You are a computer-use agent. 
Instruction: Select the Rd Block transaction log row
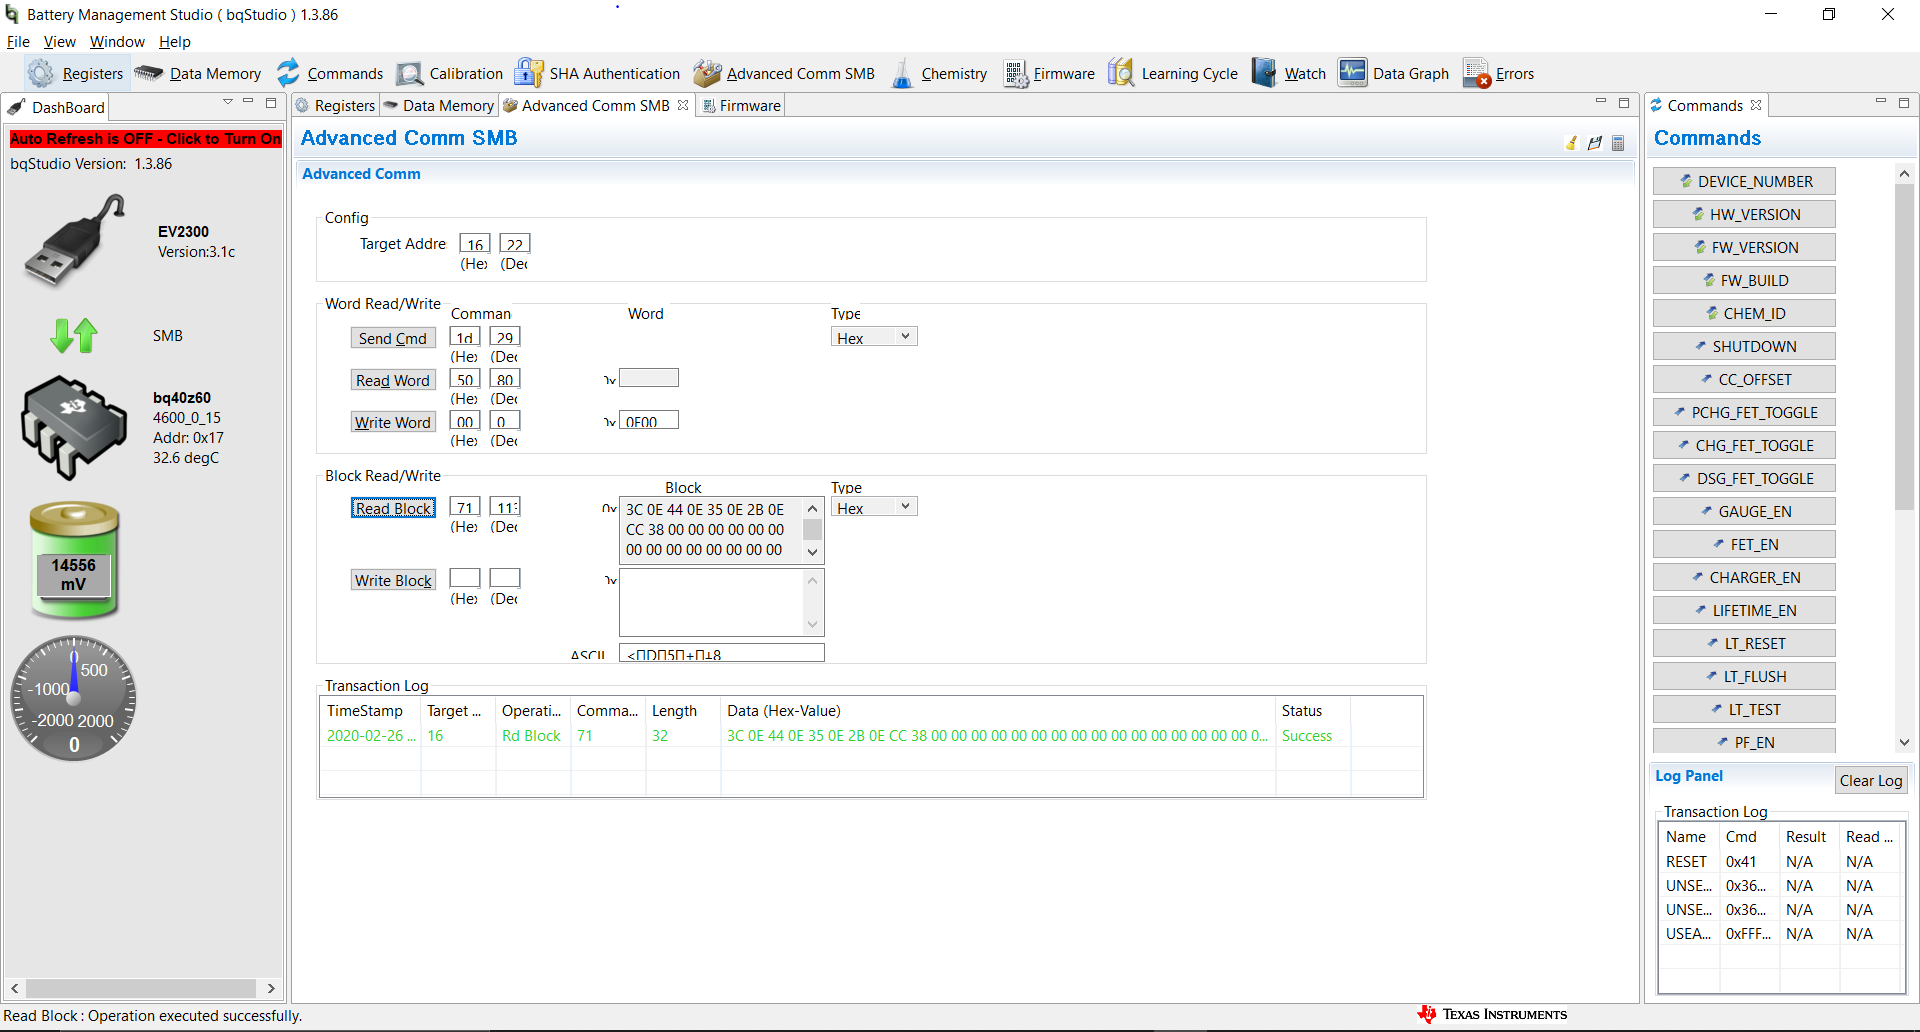(x=870, y=736)
